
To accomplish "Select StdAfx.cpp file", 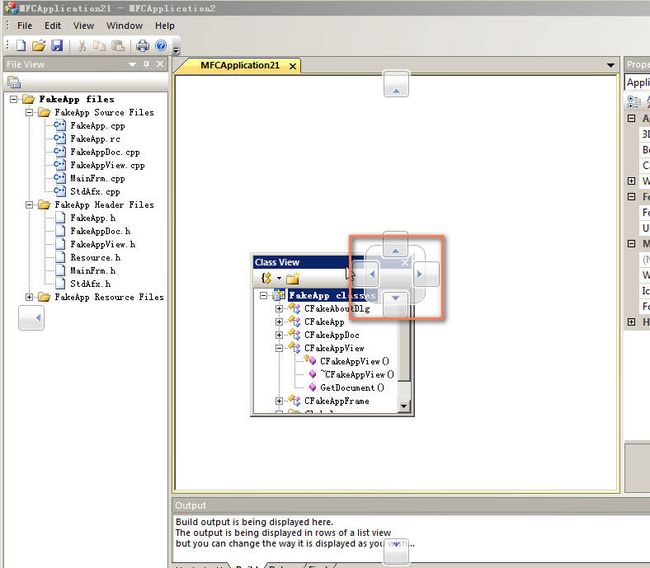I will 95,192.
